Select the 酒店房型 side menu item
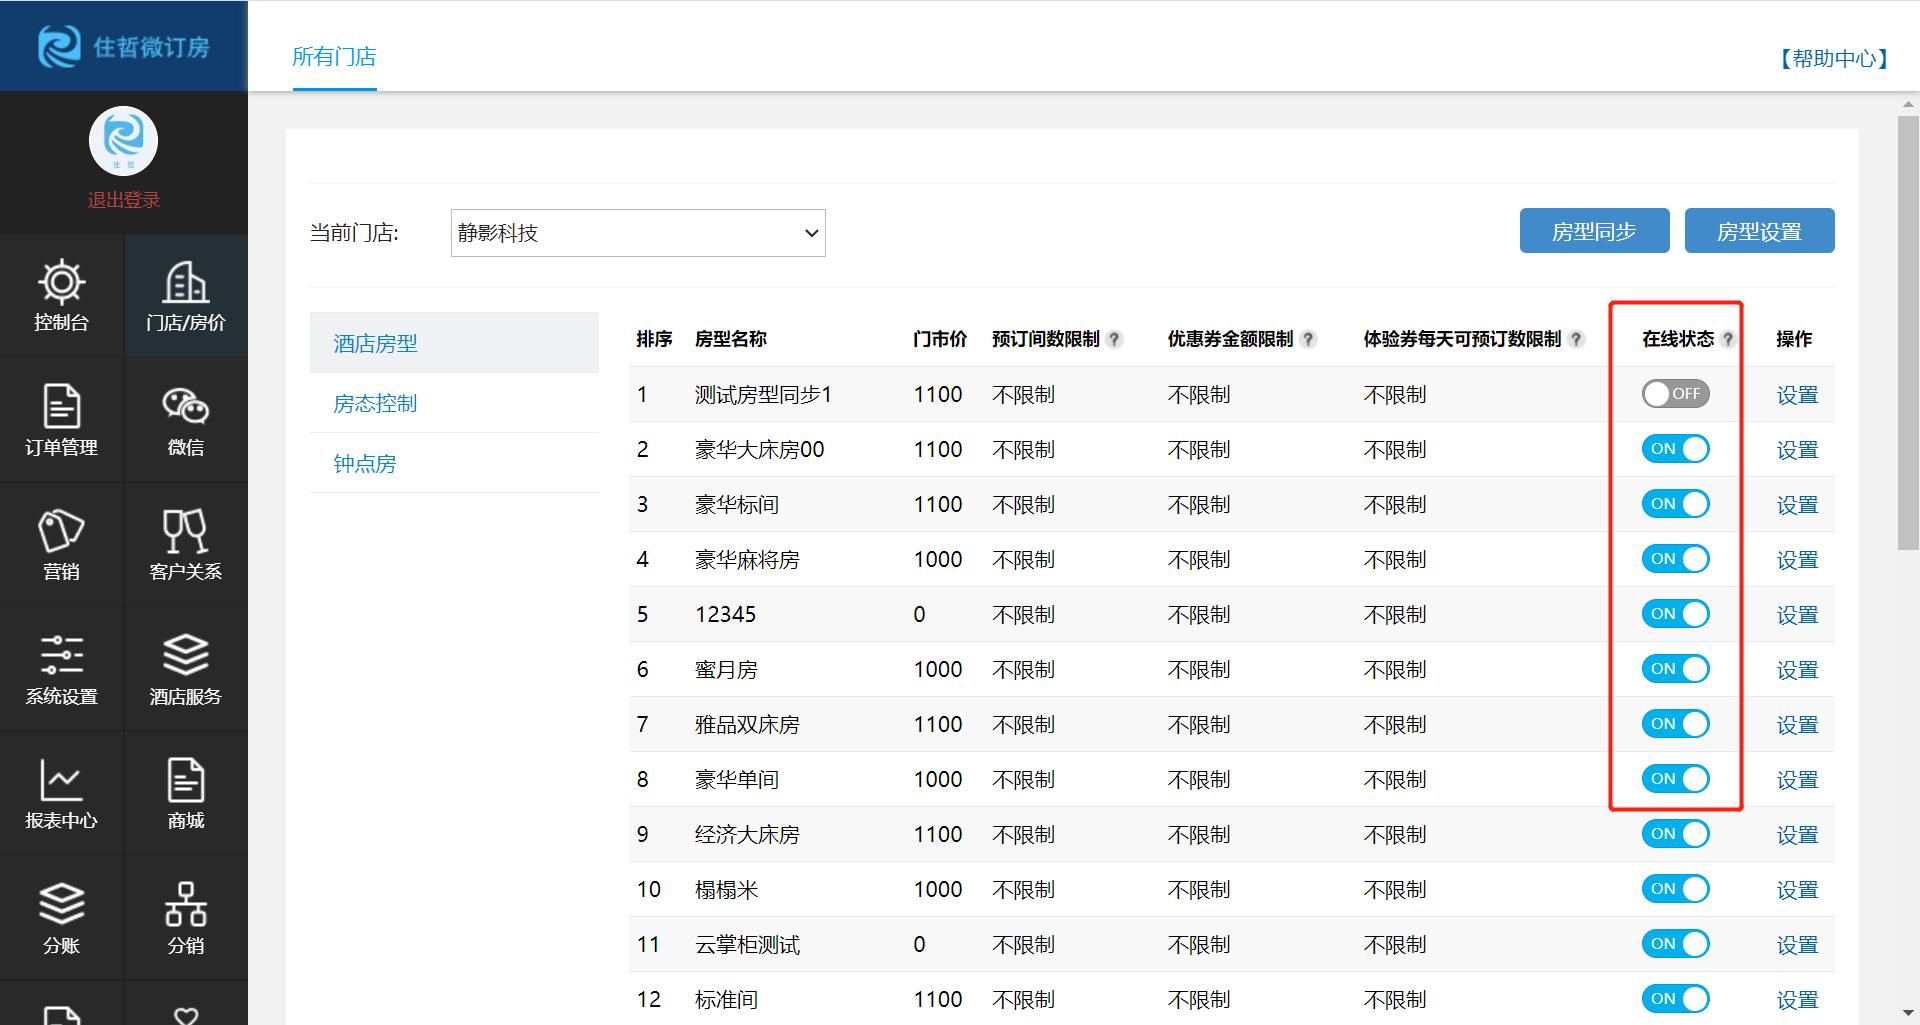Viewport: 1920px width, 1025px height. coord(454,343)
